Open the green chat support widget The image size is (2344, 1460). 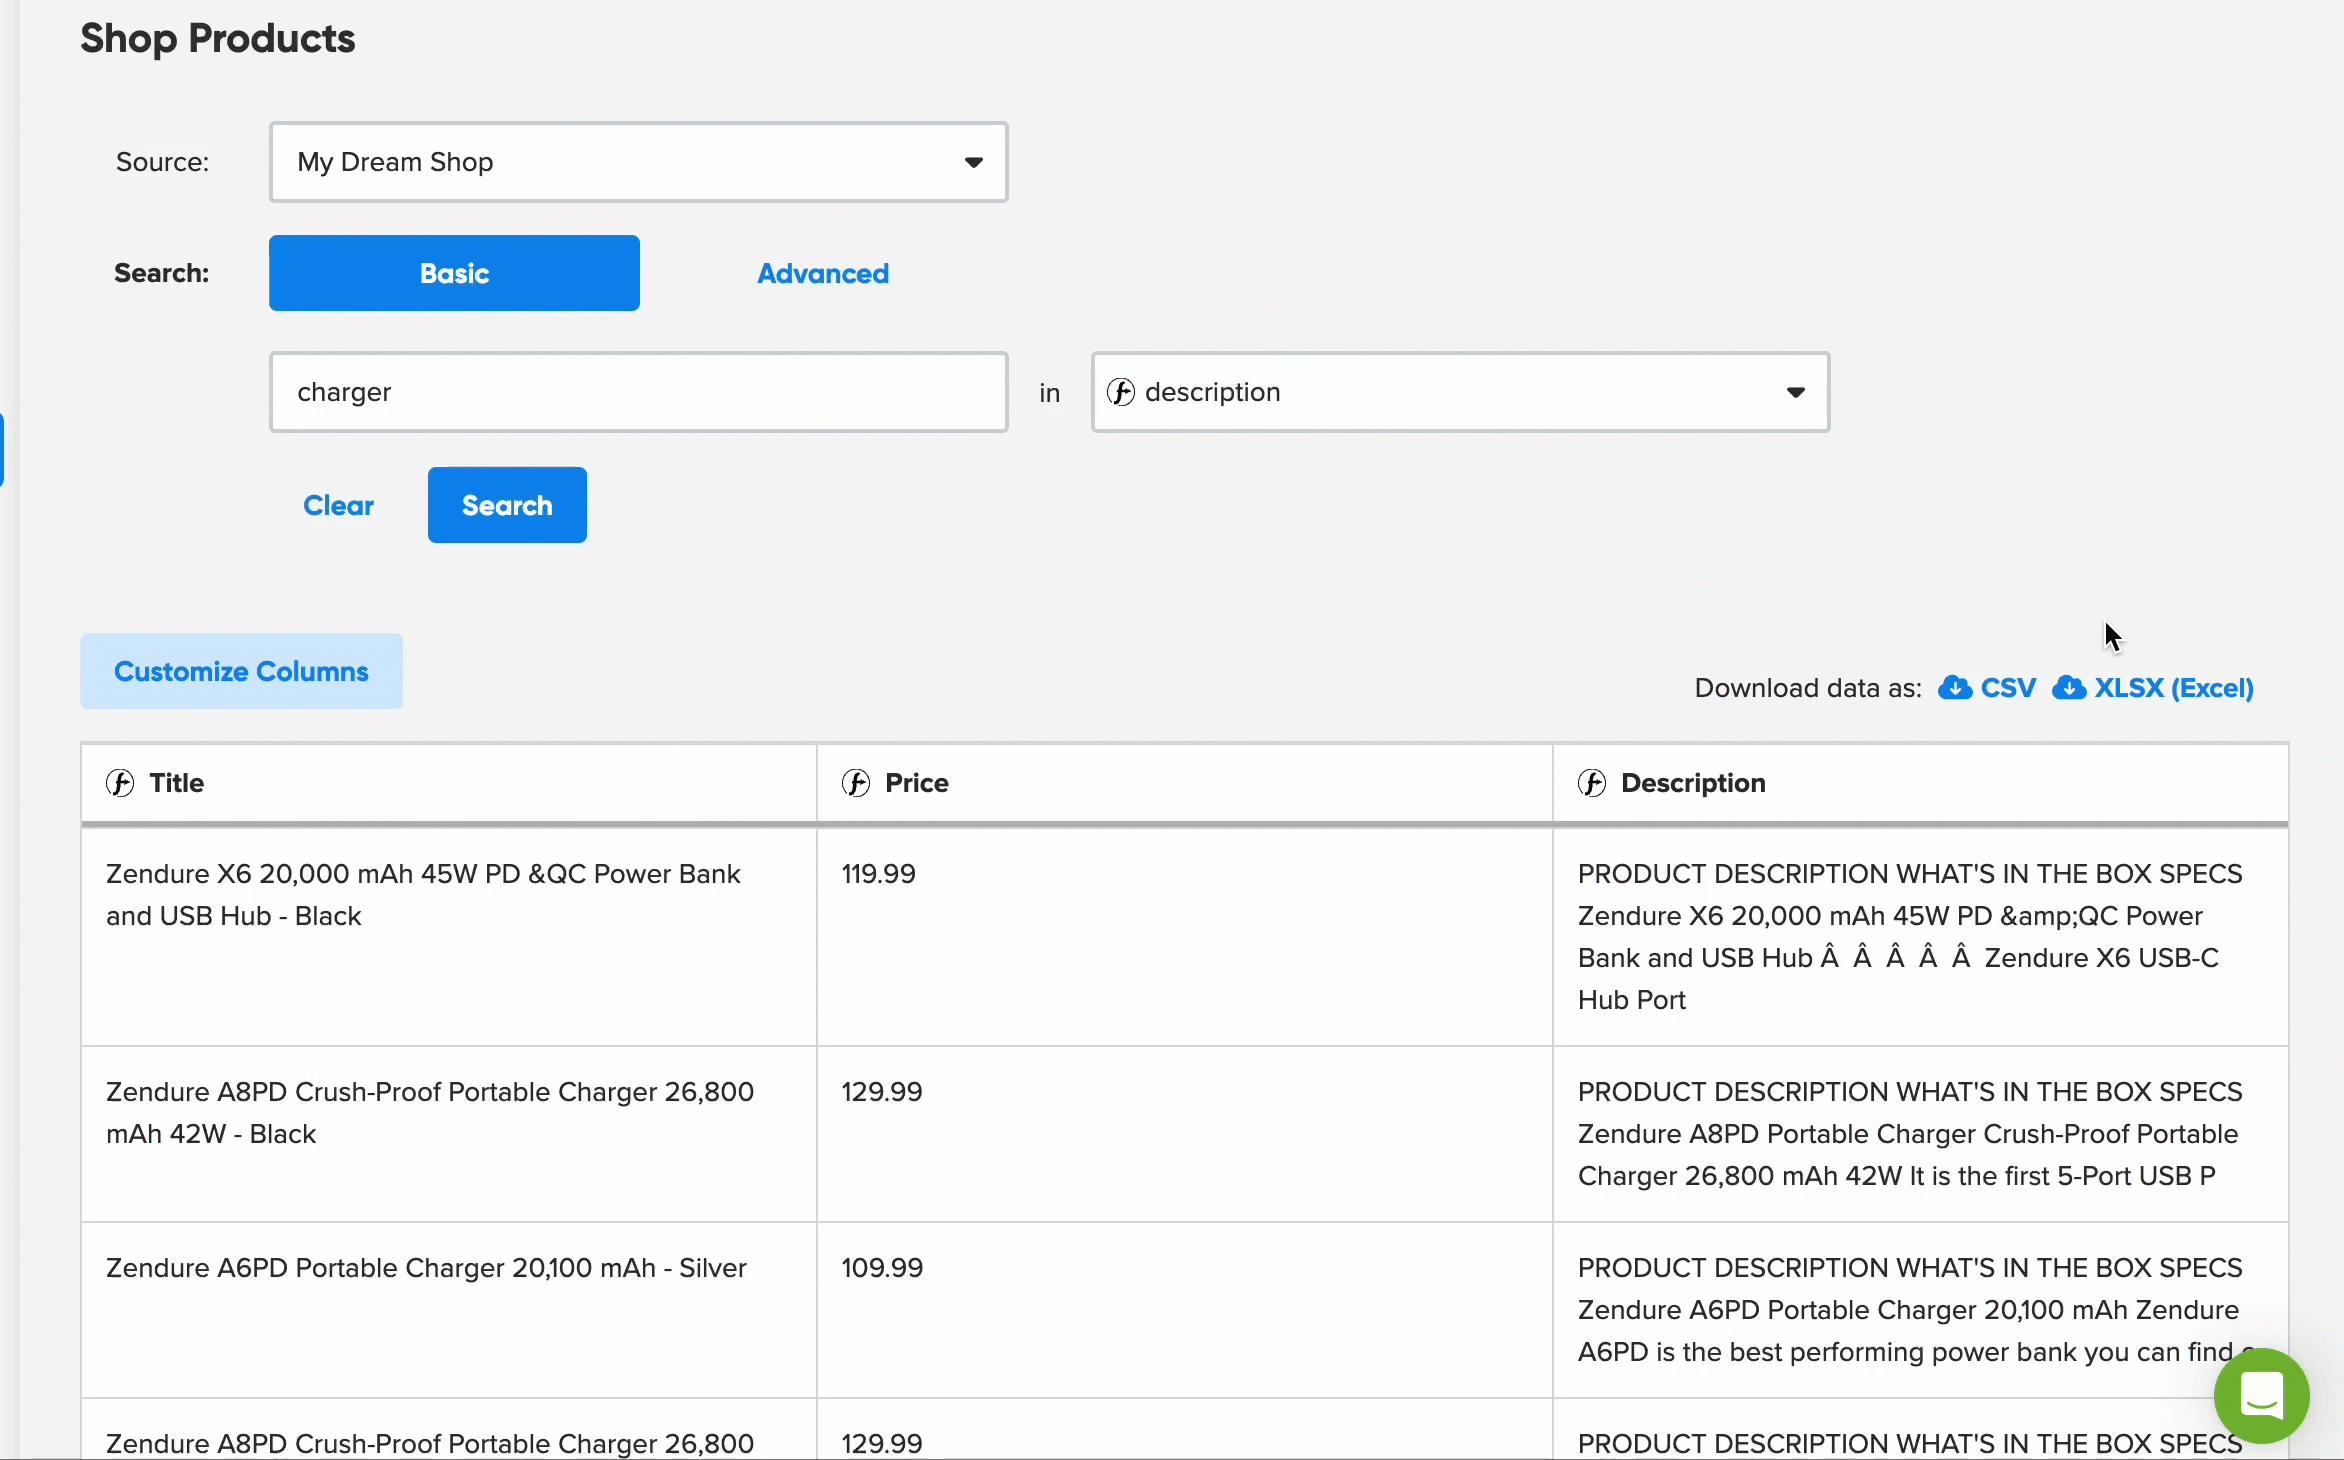2261,1395
